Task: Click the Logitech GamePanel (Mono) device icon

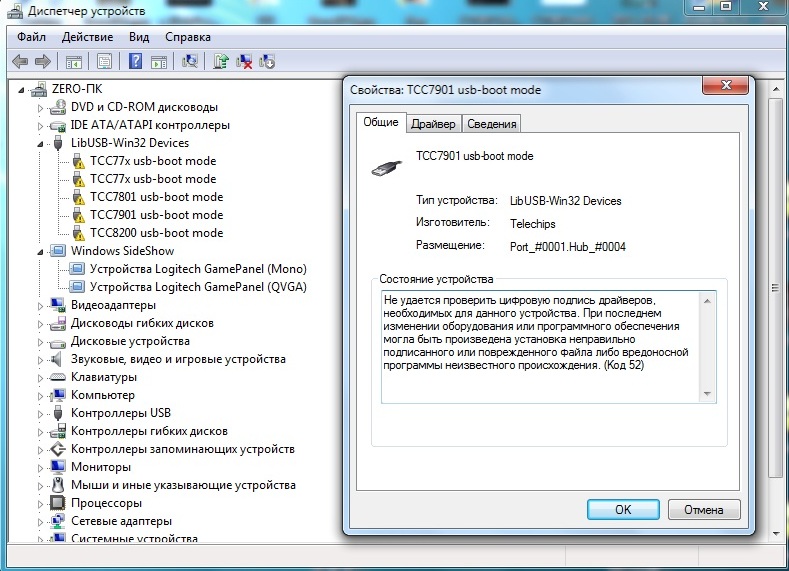Action: tap(76, 269)
